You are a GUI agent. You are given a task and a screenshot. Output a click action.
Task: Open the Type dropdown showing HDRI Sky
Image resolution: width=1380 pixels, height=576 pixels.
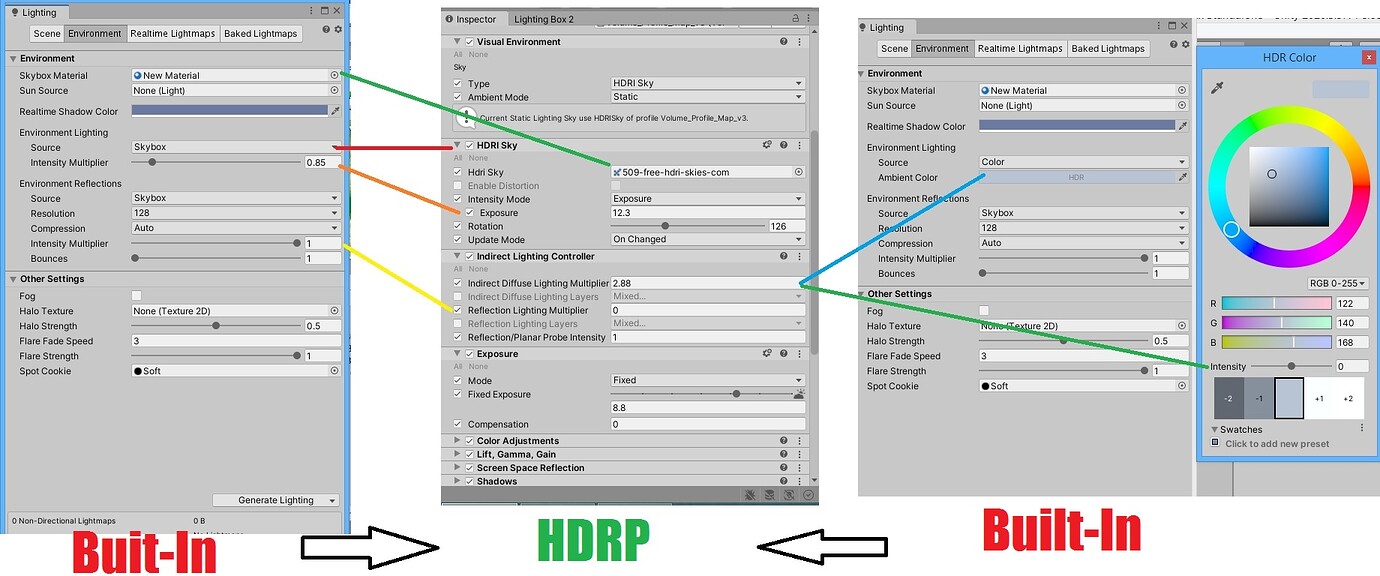pyautogui.click(x=707, y=84)
